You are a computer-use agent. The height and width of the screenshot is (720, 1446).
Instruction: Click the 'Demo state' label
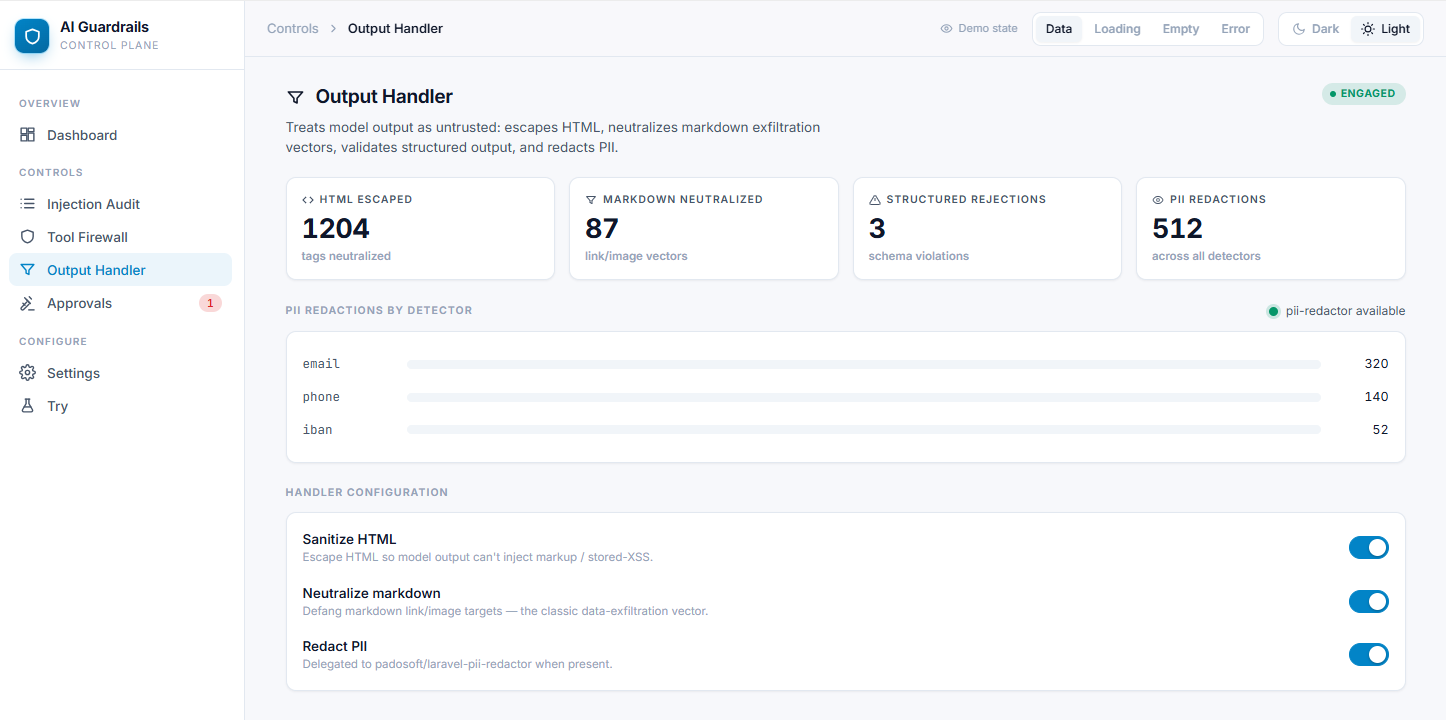987,29
